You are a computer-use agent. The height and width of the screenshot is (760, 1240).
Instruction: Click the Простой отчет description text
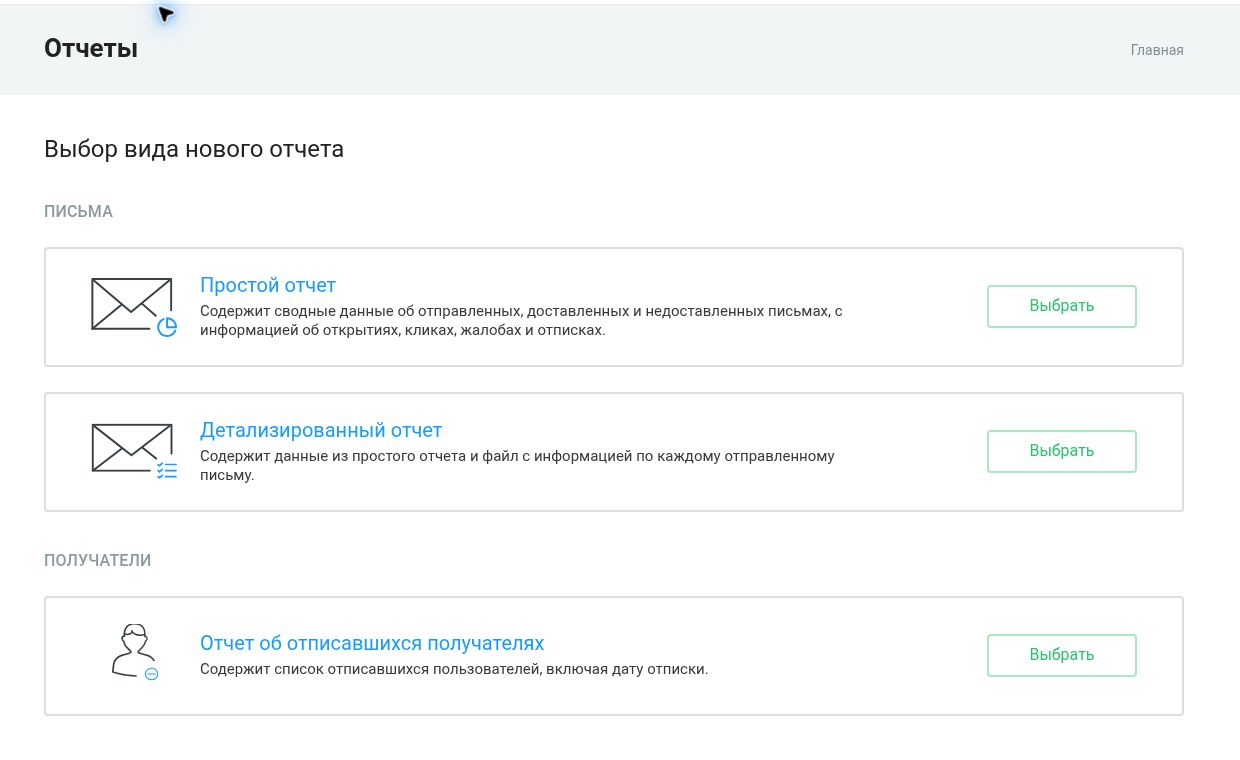click(521, 320)
